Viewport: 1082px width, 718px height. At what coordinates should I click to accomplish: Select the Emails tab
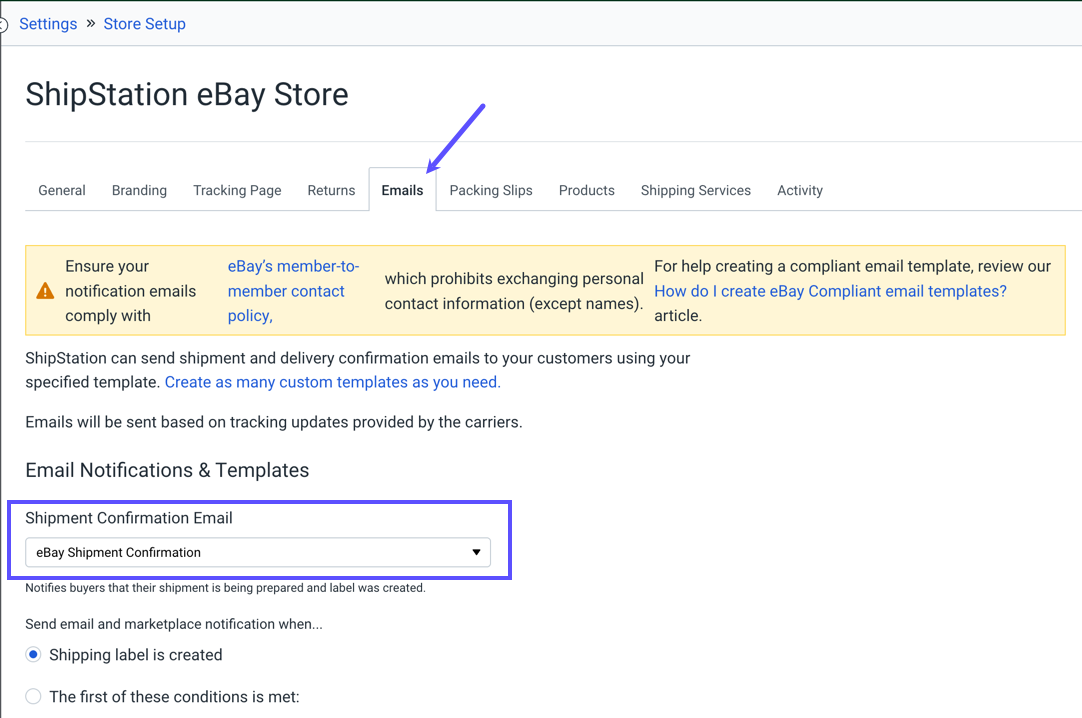[x=402, y=190]
